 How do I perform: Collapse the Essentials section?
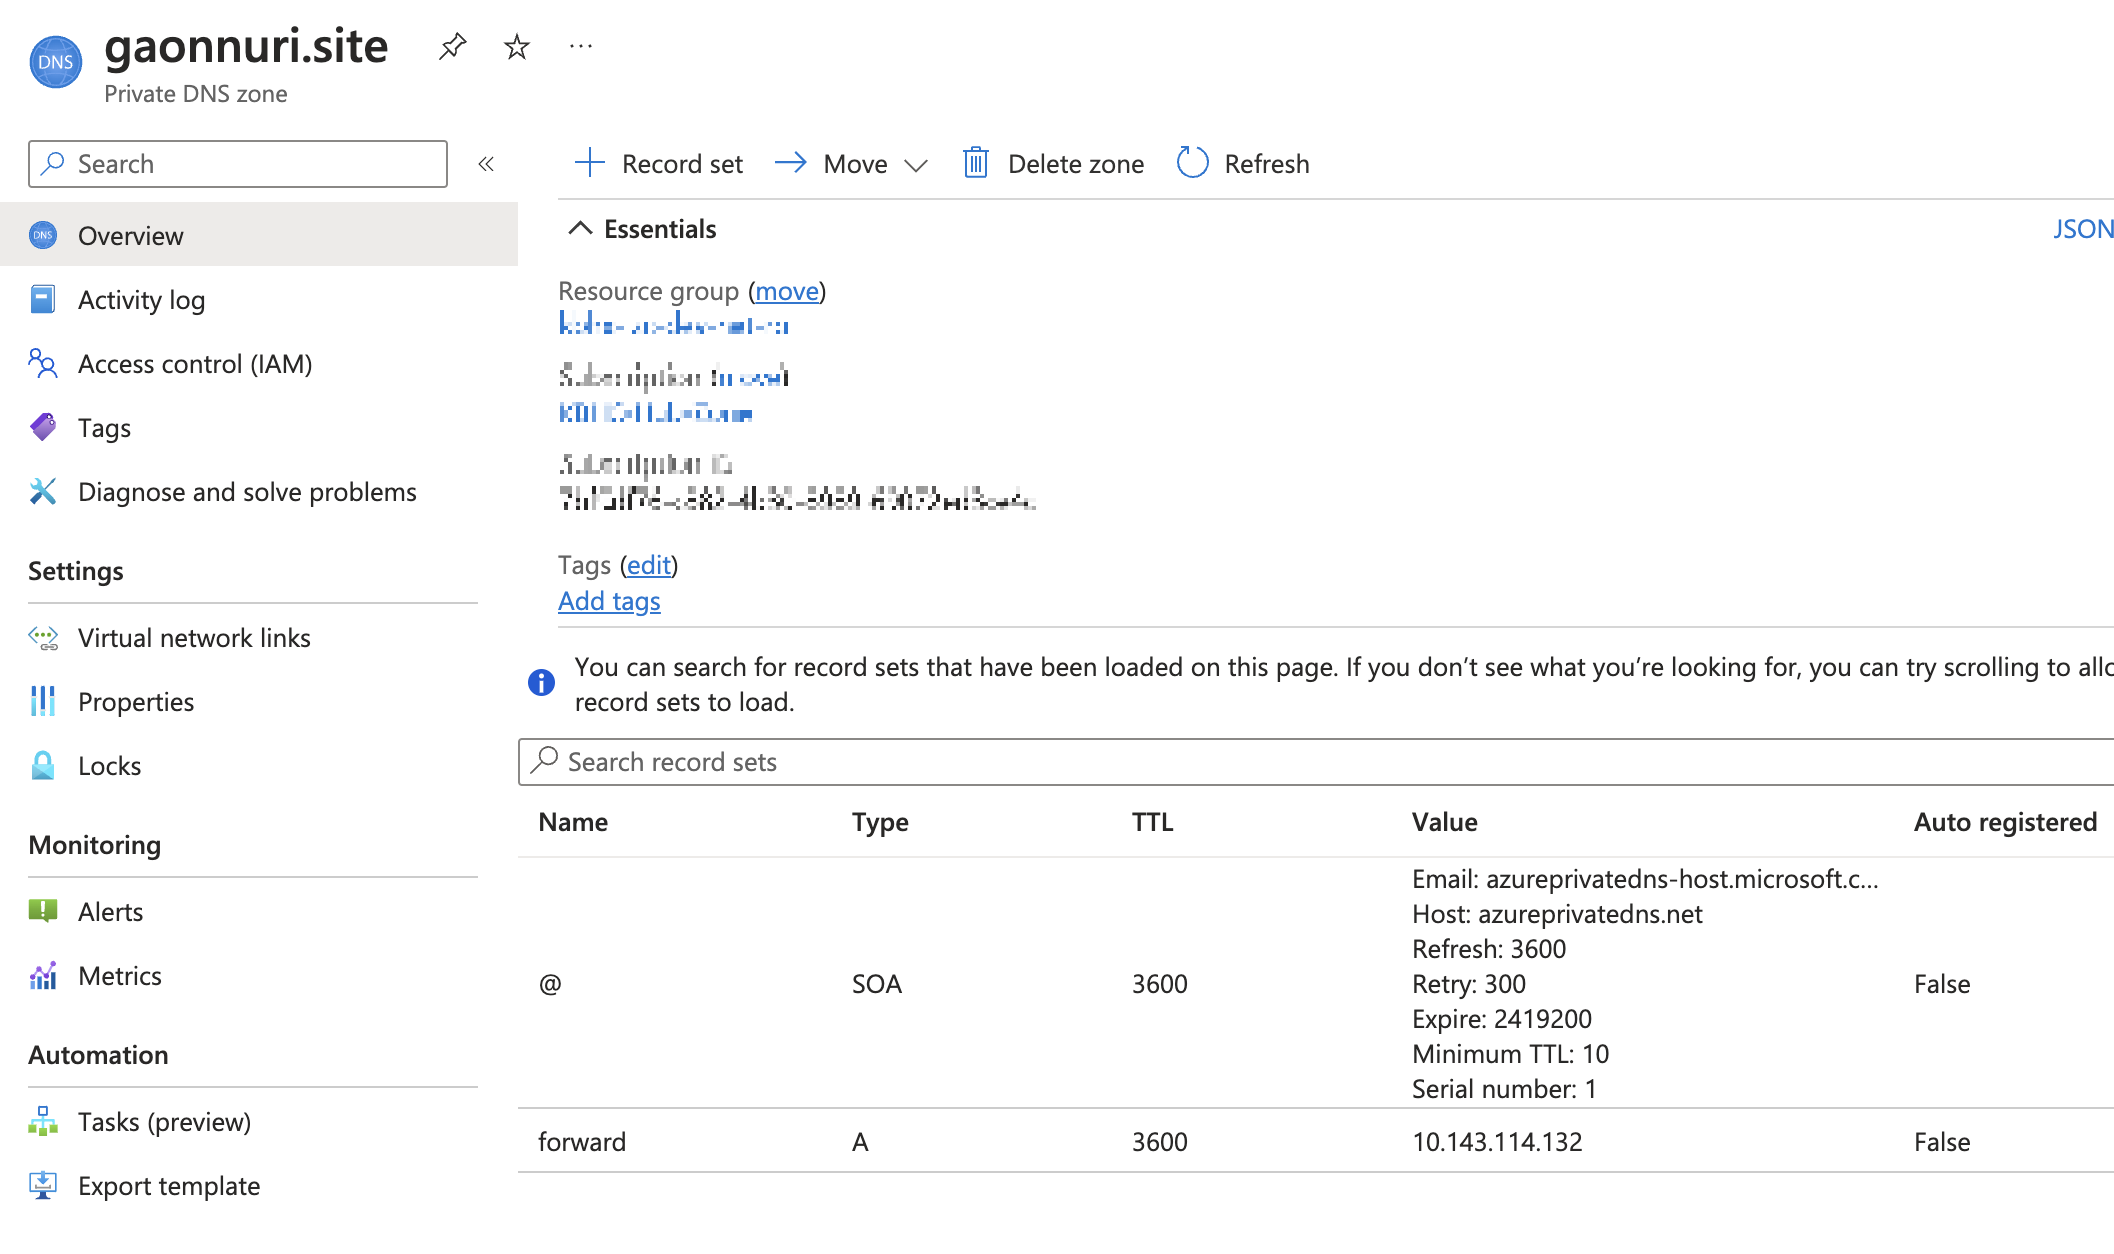click(580, 229)
